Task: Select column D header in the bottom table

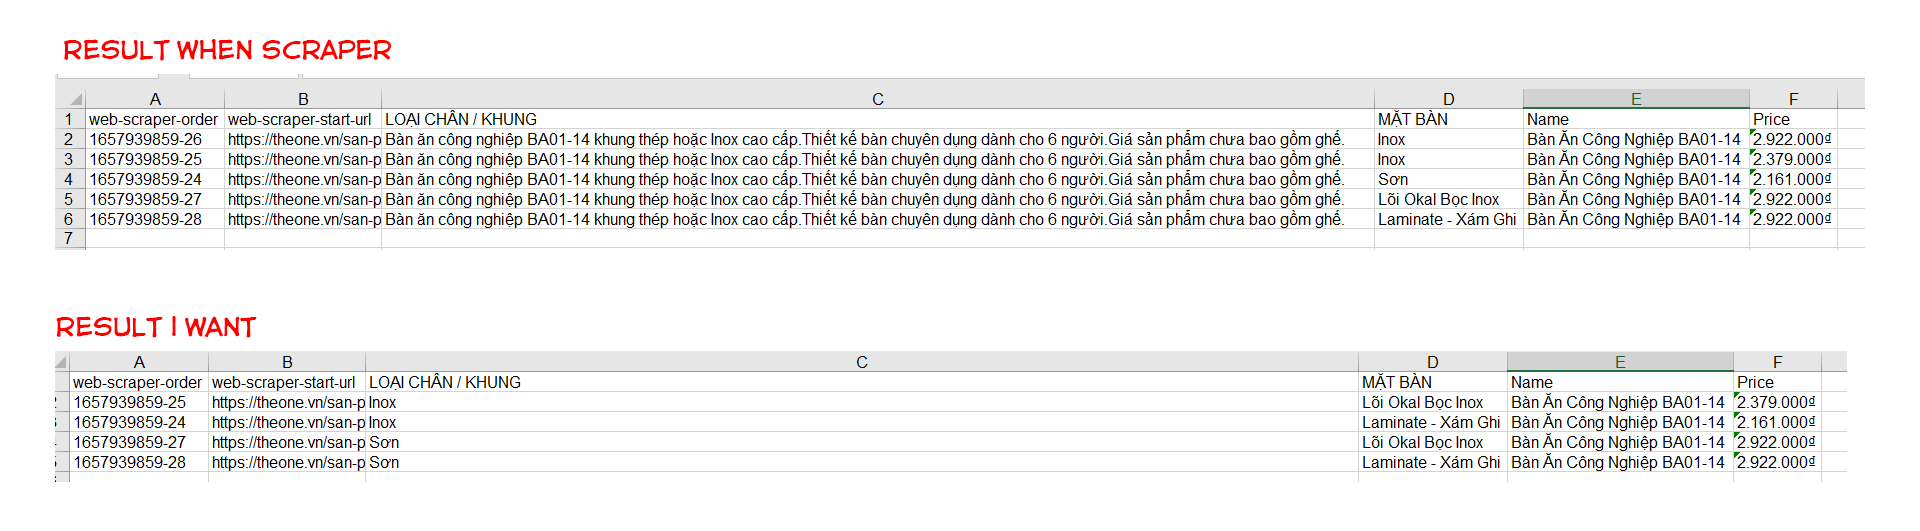Action: coord(1432,362)
